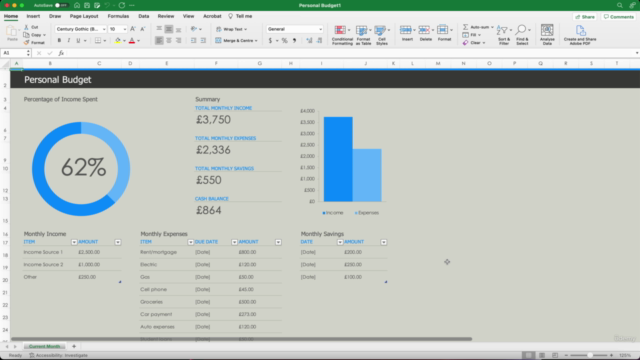
Task: Click the Undo arrow icon
Action: pyautogui.click(x=107, y=5)
